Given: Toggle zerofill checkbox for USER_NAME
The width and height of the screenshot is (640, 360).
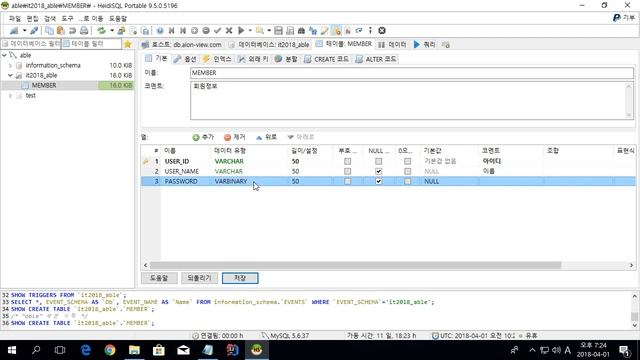Looking at the screenshot, I should [x=407, y=171].
